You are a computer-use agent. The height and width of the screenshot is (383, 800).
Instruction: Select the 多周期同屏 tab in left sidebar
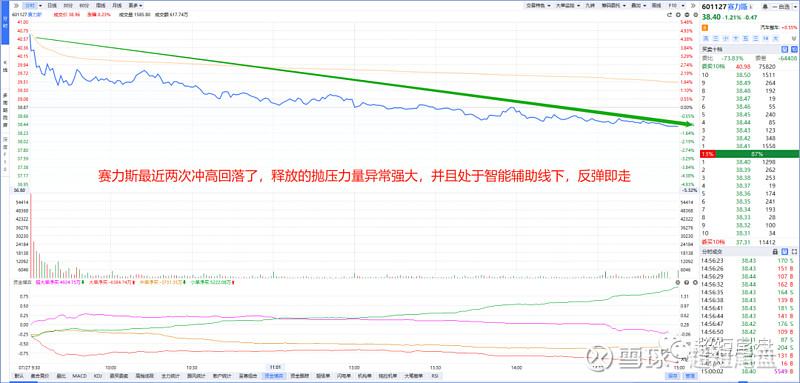point(6,109)
